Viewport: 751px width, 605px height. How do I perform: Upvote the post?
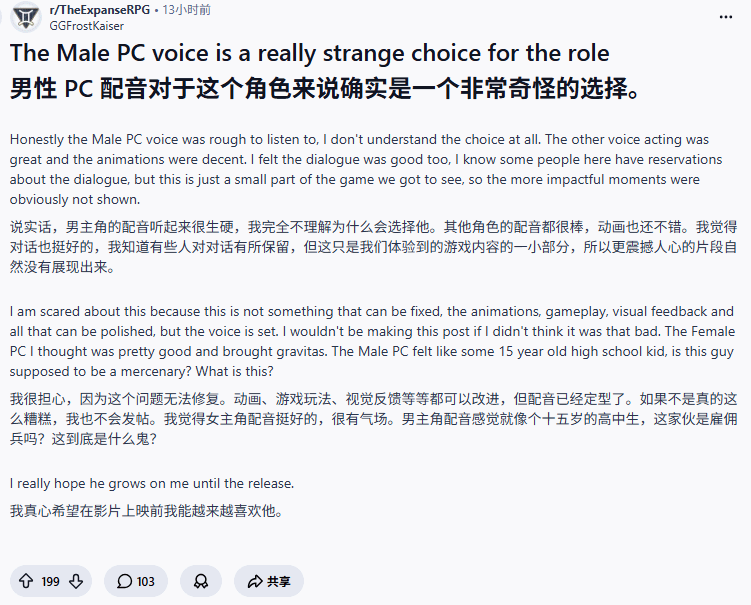coord(26,581)
